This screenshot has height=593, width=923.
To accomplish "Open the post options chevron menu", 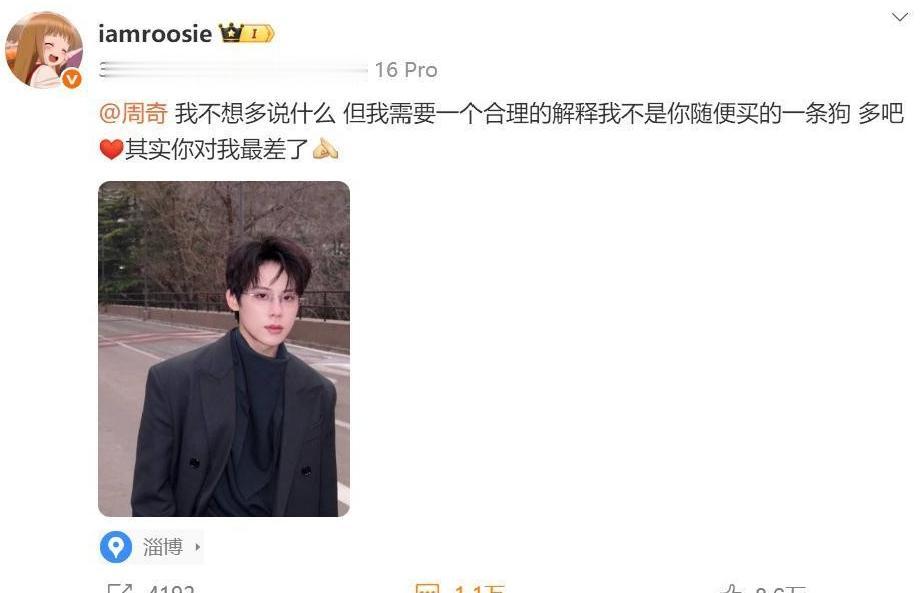I will coord(899,17).
